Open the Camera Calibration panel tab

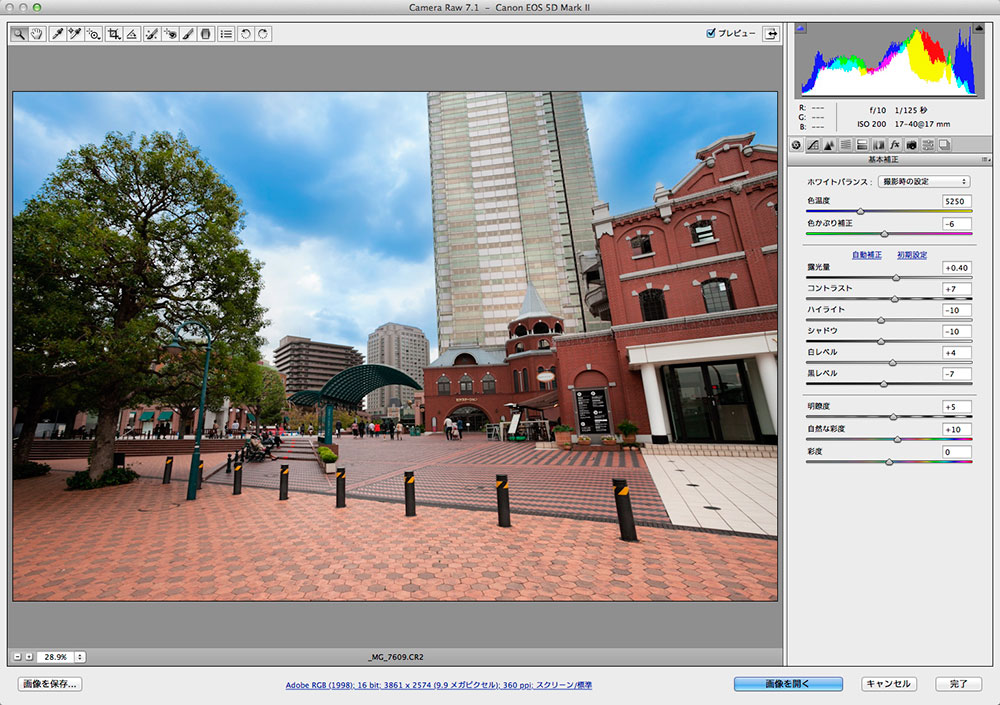tap(911, 145)
